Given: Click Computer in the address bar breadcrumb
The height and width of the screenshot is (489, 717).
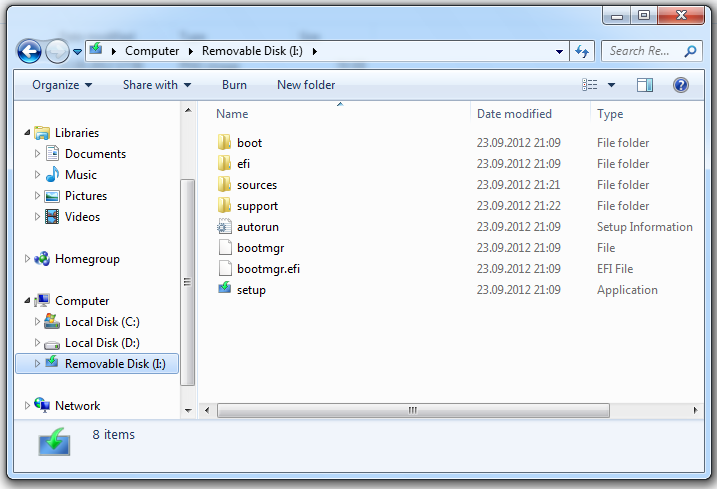Looking at the screenshot, I should [152, 51].
